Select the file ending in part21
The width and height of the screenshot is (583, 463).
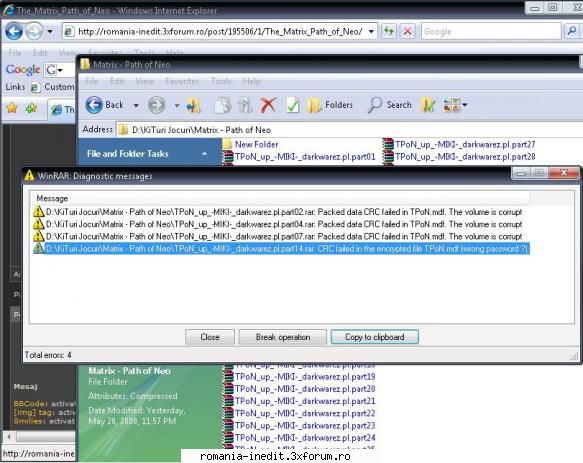click(299, 401)
